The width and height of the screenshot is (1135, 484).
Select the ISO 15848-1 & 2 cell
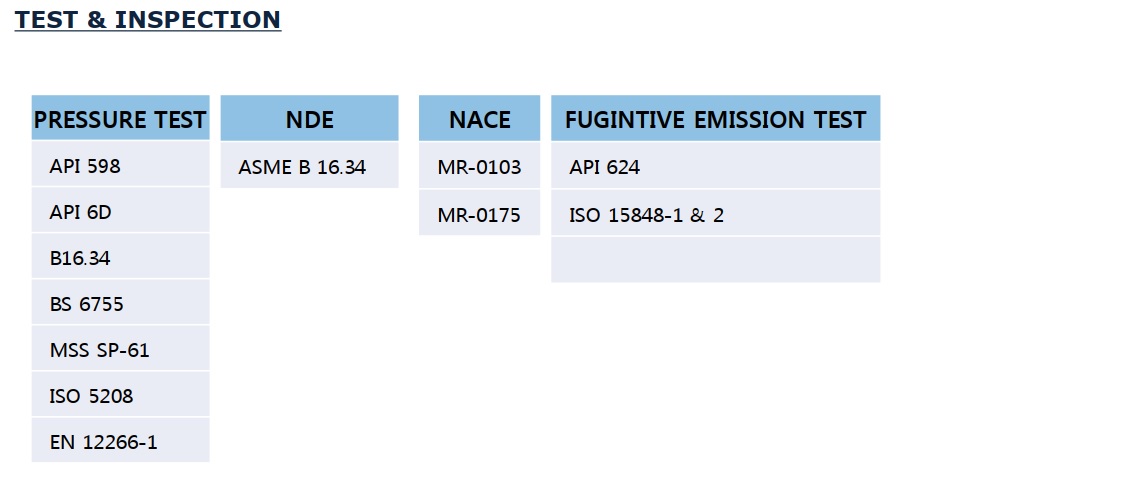(x=646, y=214)
